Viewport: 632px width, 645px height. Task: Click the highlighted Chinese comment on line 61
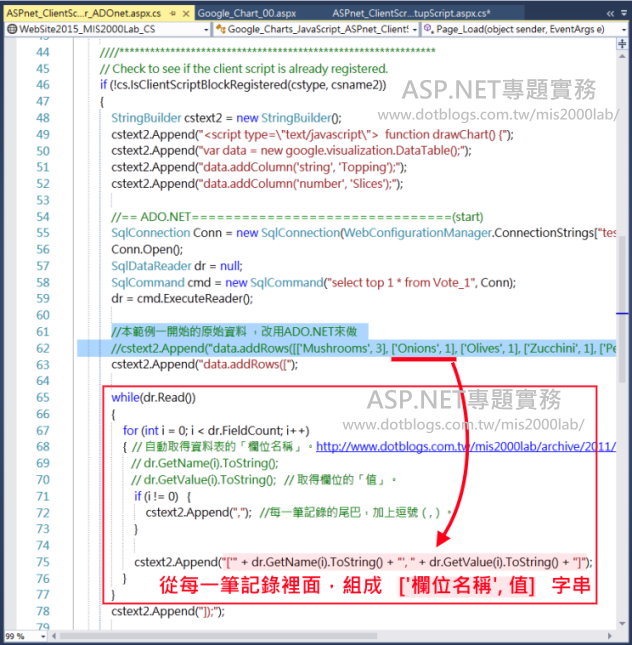234,332
